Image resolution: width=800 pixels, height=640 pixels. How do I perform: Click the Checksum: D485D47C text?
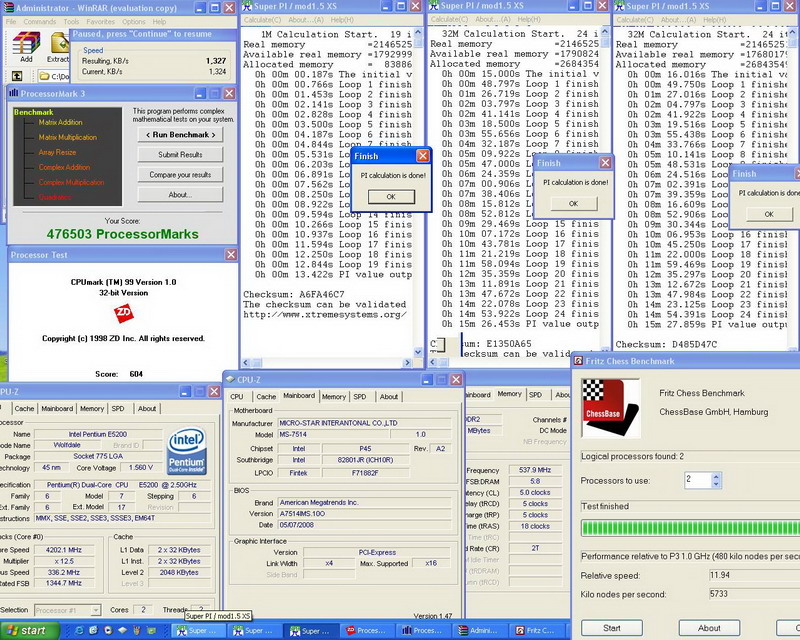666,344
